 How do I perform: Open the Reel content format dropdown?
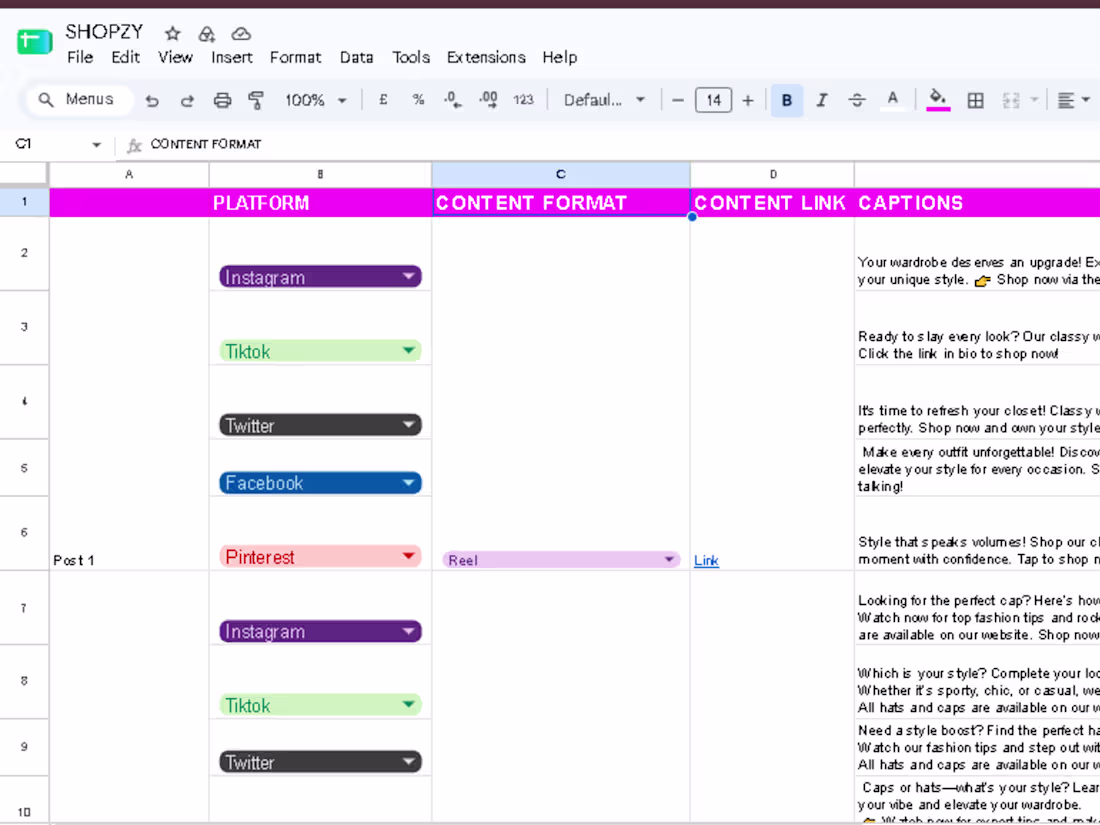[561, 560]
